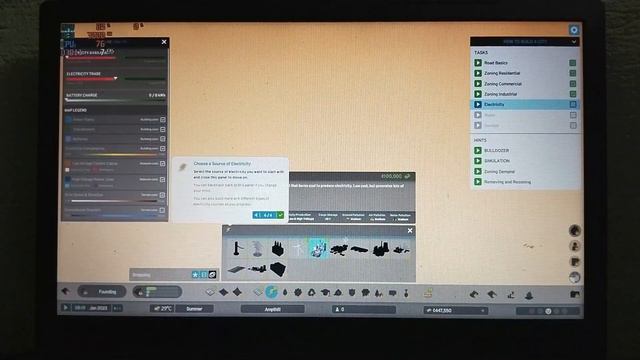
Task: Open the city money balance dropdown
Action: (x=456, y=310)
